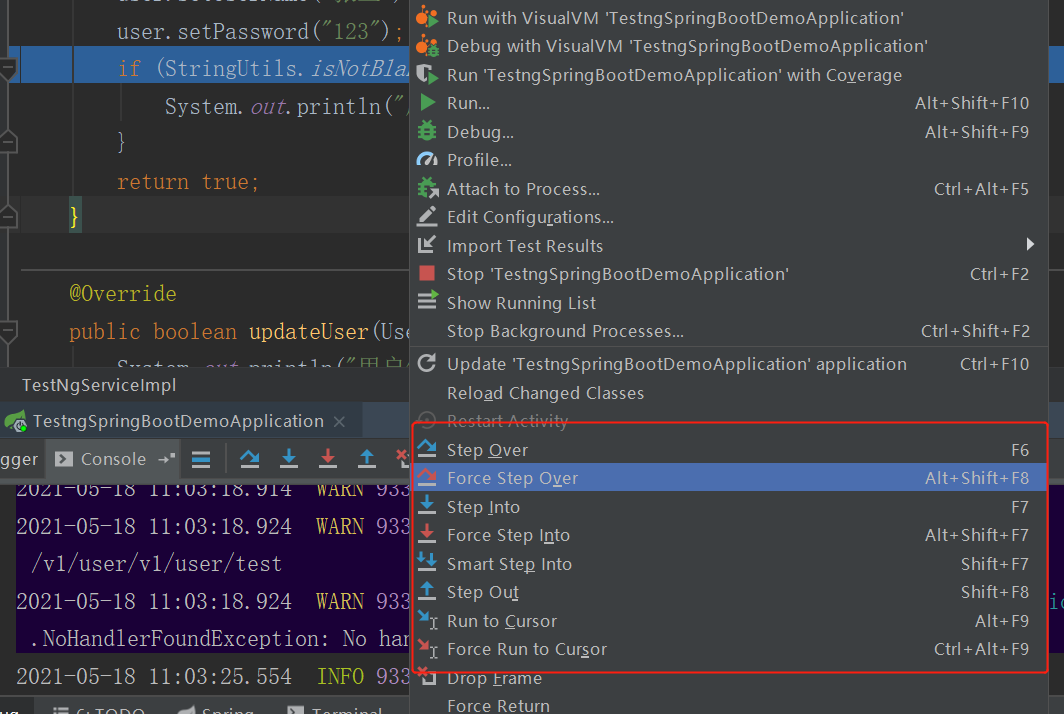Click the @Override annotation
Image resolution: width=1064 pixels, height=714 pixels.
point(123,293)
